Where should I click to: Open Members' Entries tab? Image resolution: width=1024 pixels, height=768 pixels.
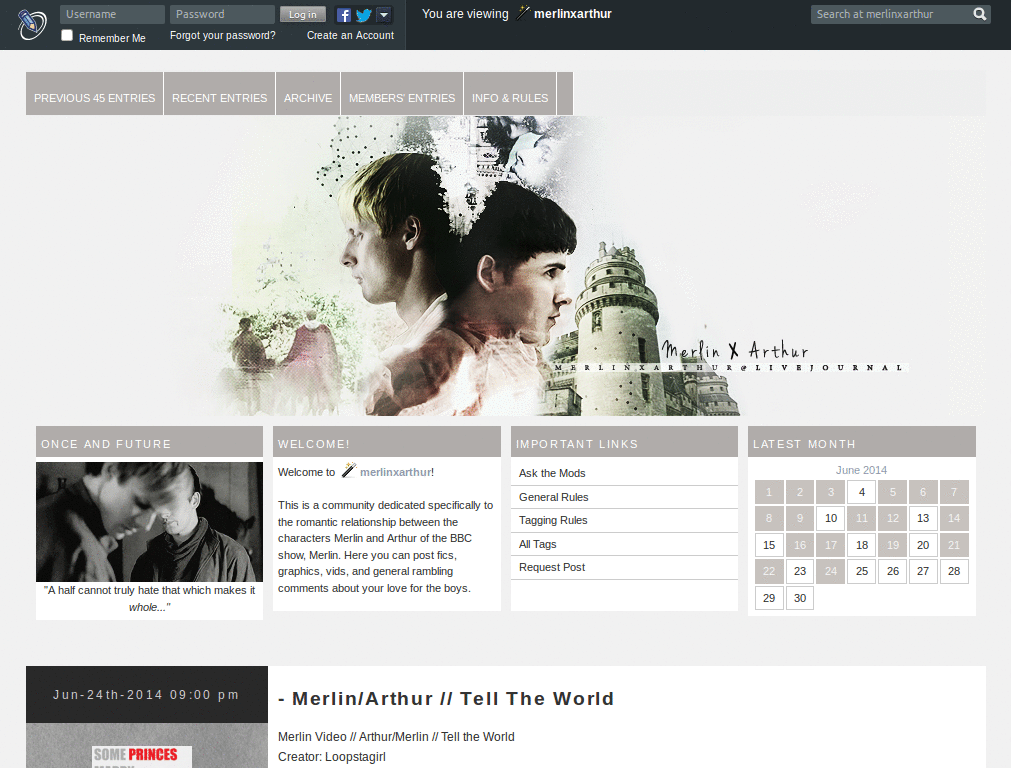[402, 94]
